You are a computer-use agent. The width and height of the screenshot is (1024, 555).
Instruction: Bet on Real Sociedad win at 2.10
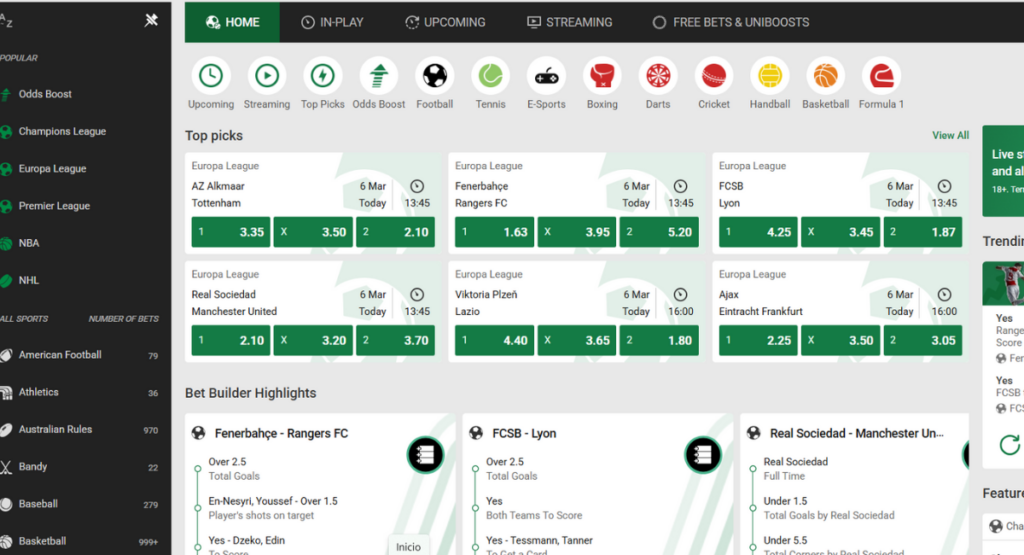(231, 340)
